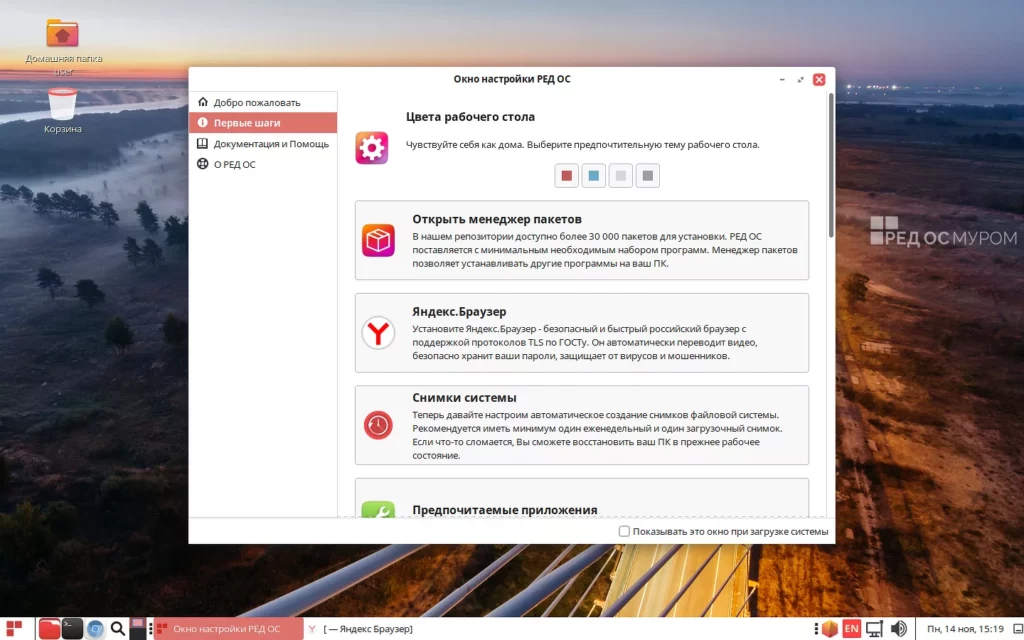This screenshot has width=1024, height=640.
Task: Choose the dark gray desktop theme swatch
Action: click(x=648, y=176)
